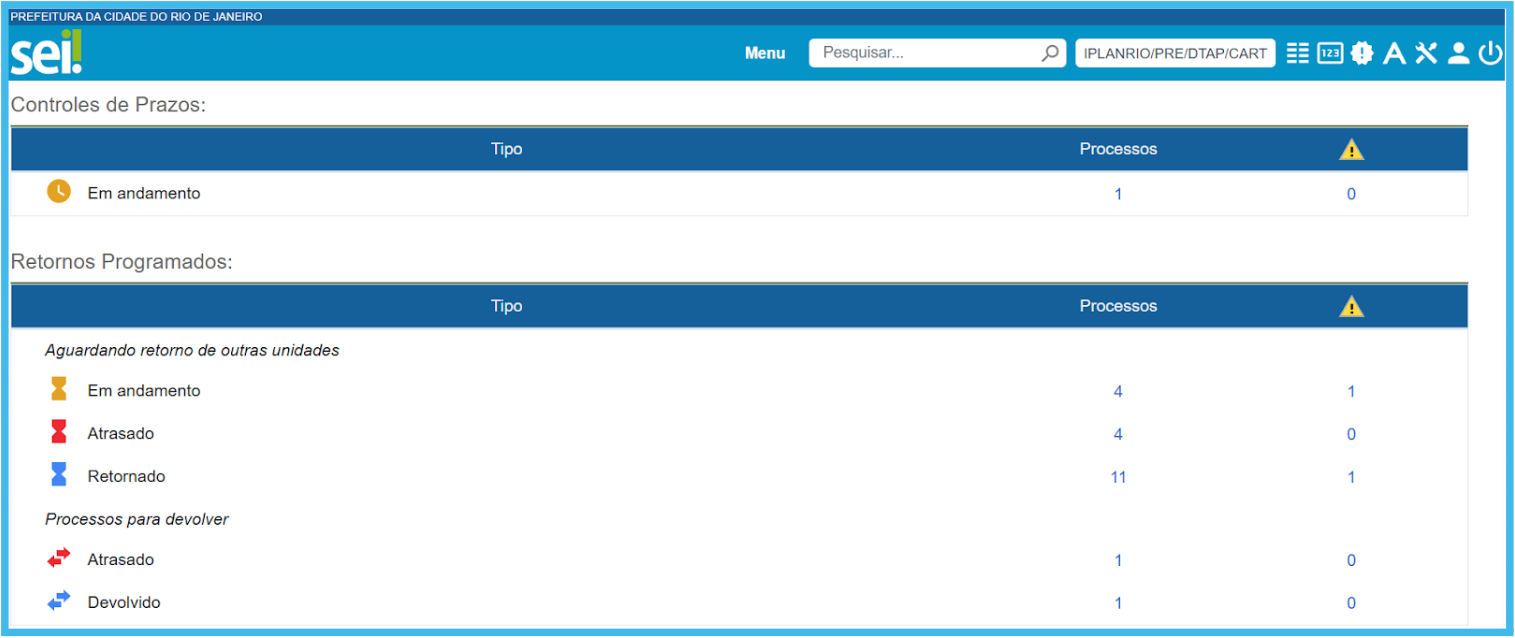Open the process control list icon

coord(1297,54)
